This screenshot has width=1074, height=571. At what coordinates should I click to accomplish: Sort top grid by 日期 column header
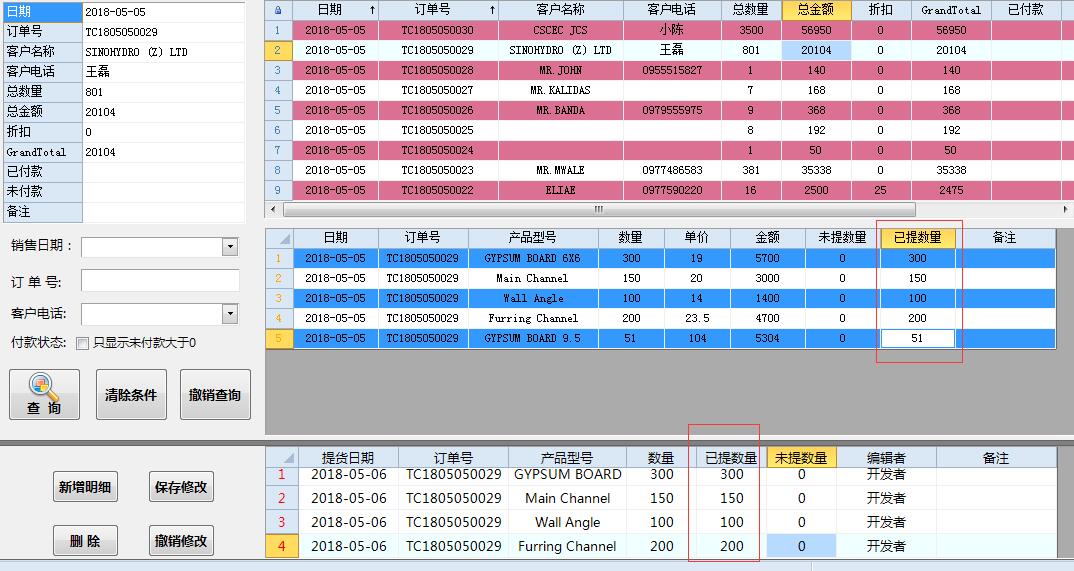click(x=335, y=10)
